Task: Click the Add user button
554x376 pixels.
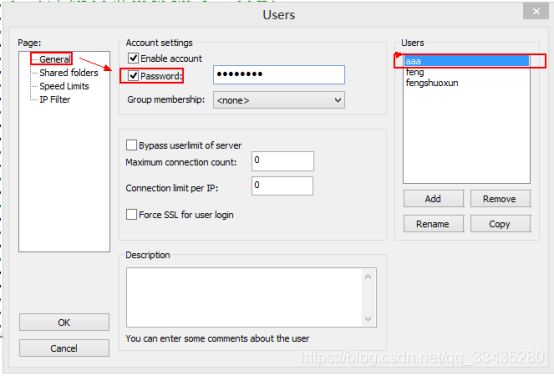Action: (434, 199)
